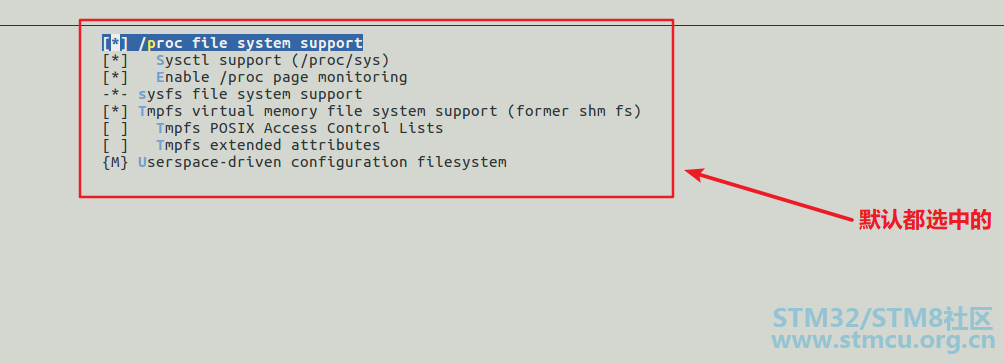Click the 'STM32/STM8社区' watermark text

tap(882, 318)
